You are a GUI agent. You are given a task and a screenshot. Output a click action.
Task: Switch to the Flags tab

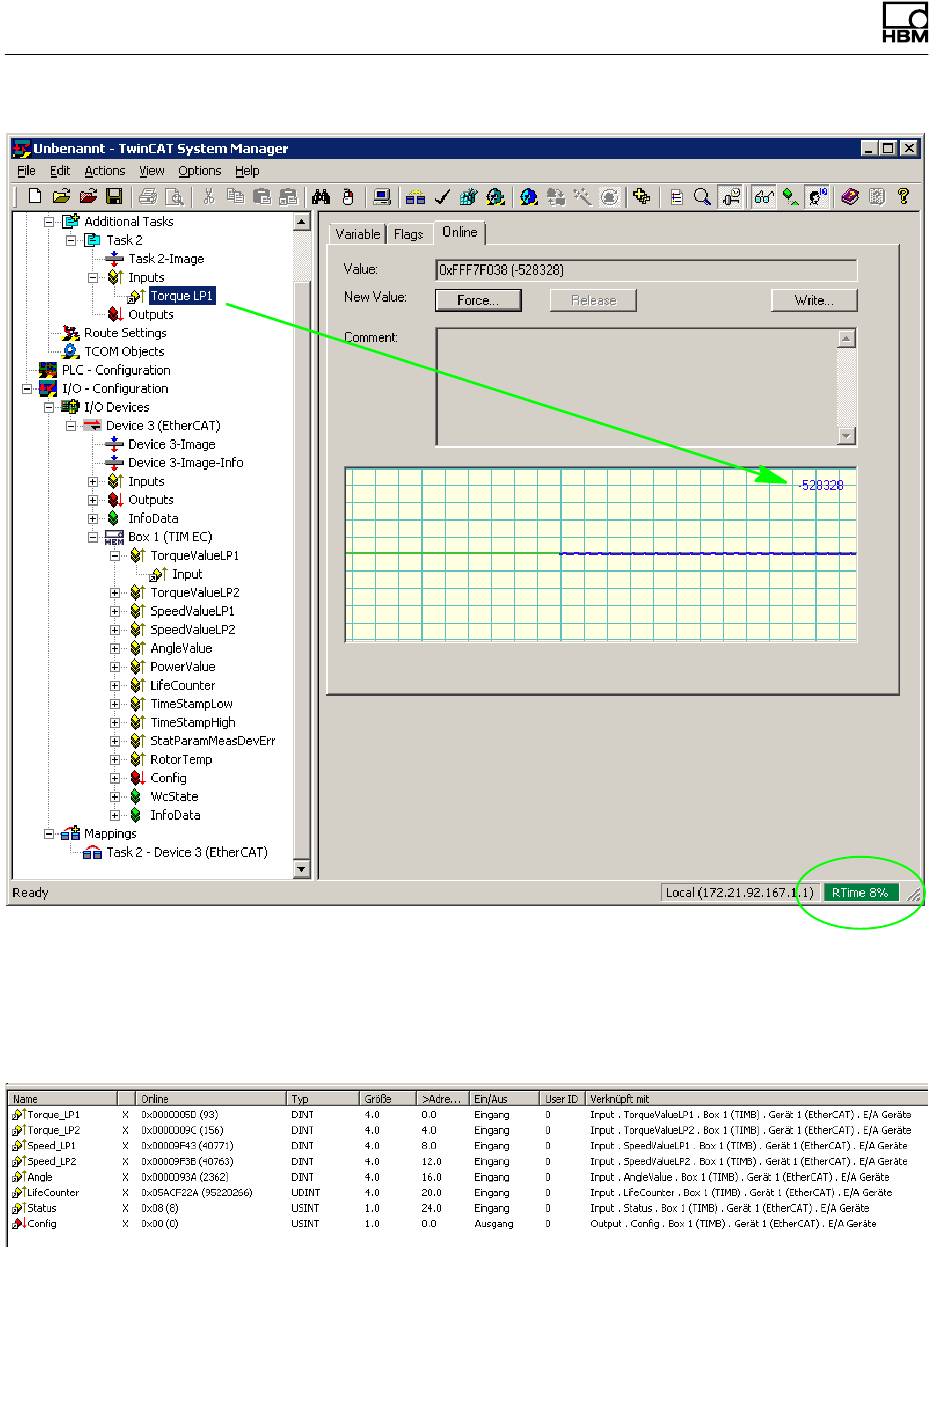[x=408, y=234]
